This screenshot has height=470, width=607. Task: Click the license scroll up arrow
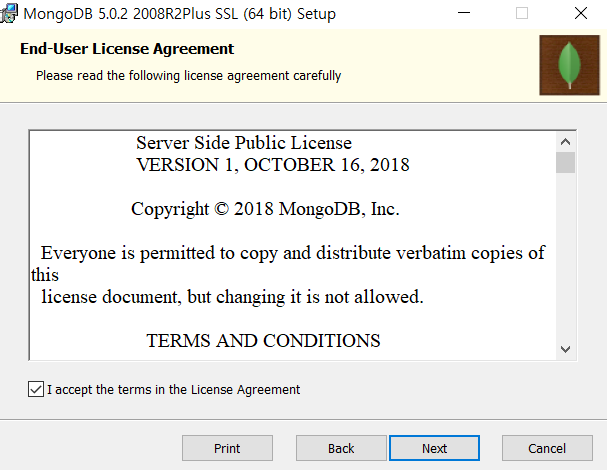pyautogui.click(x=565, y=142)
